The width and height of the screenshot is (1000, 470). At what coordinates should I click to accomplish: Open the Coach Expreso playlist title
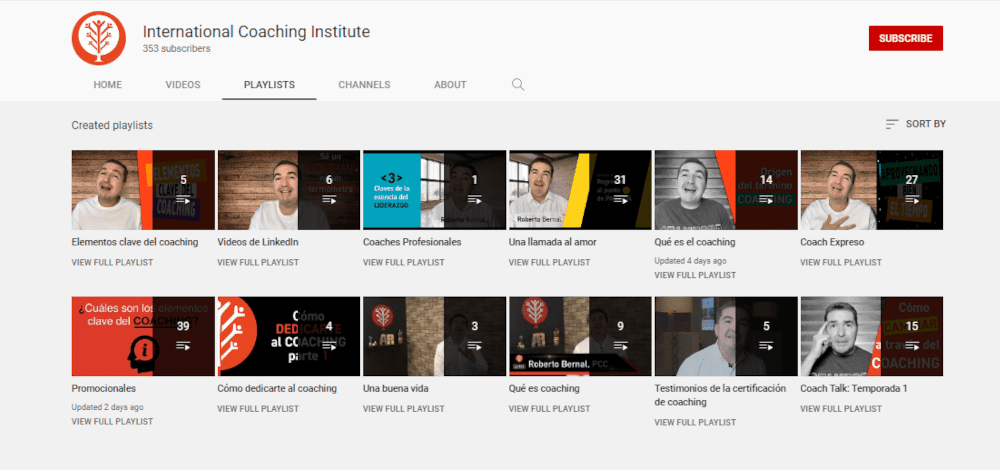(x=832, y=242)
